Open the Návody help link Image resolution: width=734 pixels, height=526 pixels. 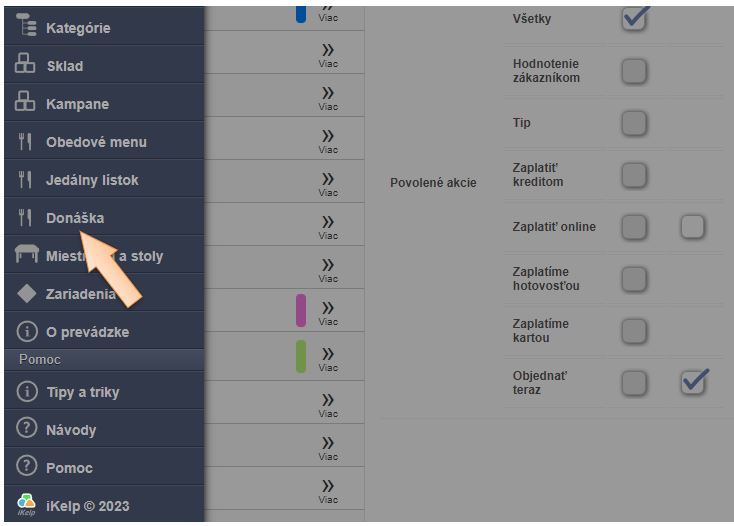71,430
